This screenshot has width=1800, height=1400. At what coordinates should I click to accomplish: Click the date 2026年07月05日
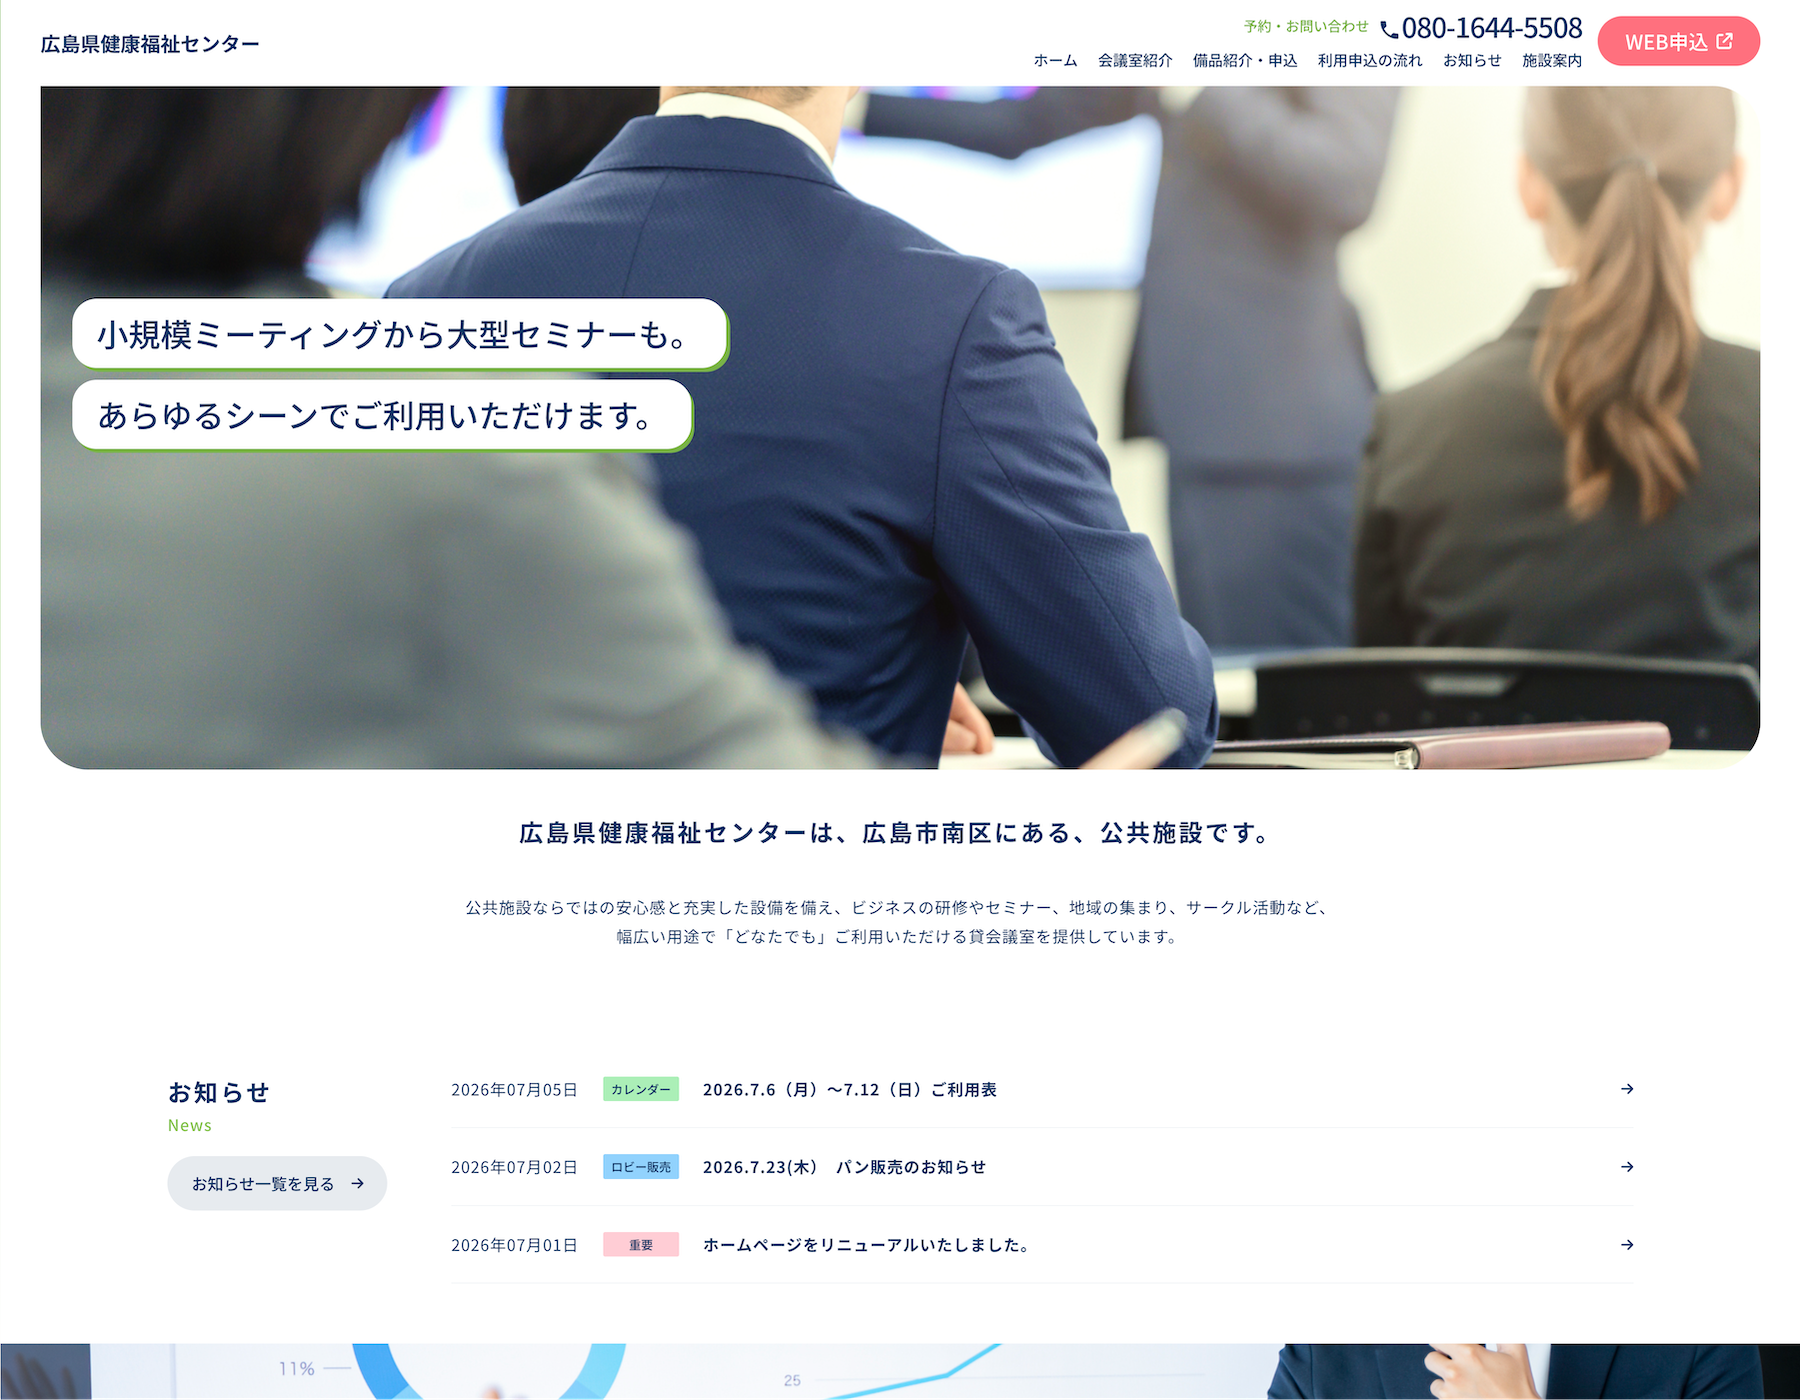pyautogui.click(x=514, y=1090)
